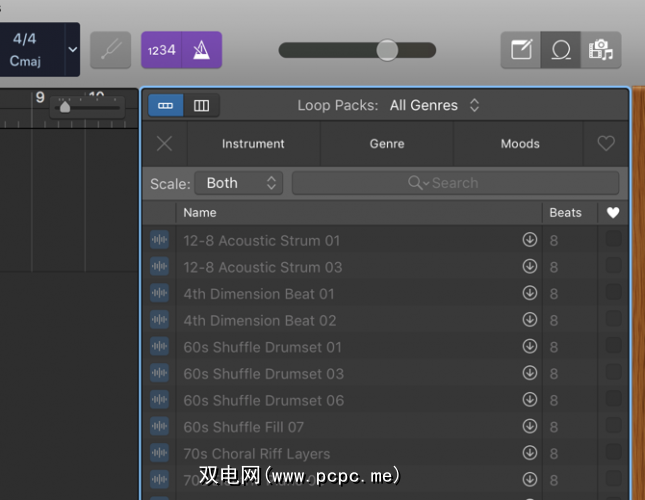Toggle the Loop Browser button

point(561,50)
